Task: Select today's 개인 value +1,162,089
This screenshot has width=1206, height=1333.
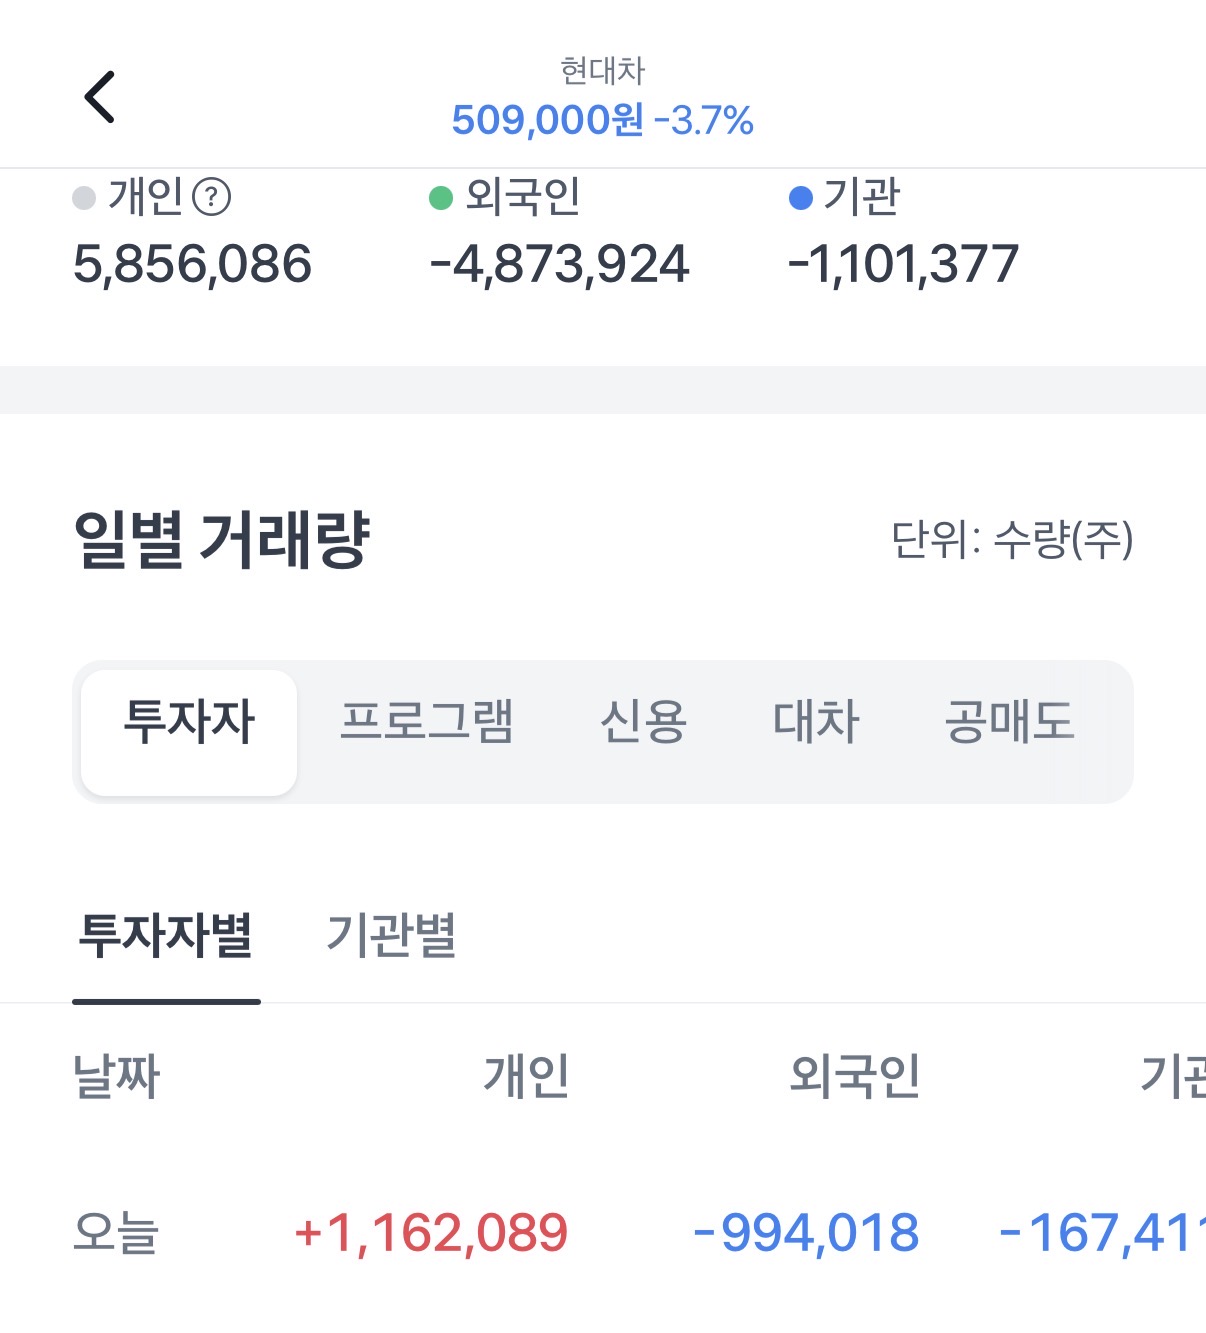Action: coord(431,1233)
